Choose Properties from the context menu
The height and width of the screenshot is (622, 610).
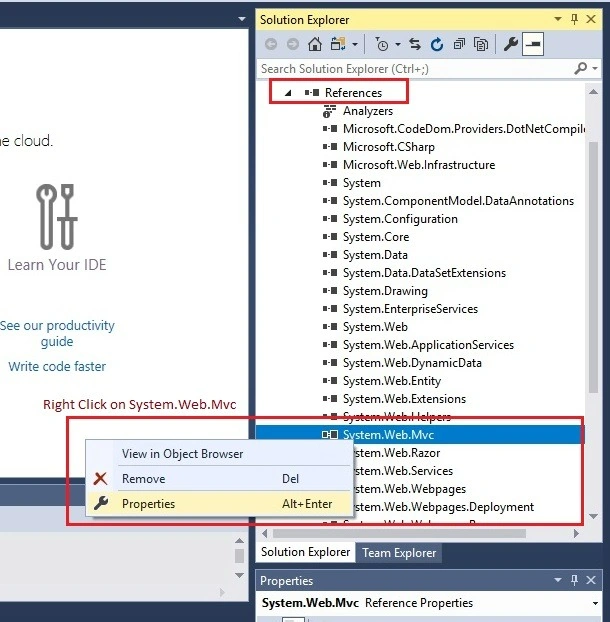coord(219,504)
